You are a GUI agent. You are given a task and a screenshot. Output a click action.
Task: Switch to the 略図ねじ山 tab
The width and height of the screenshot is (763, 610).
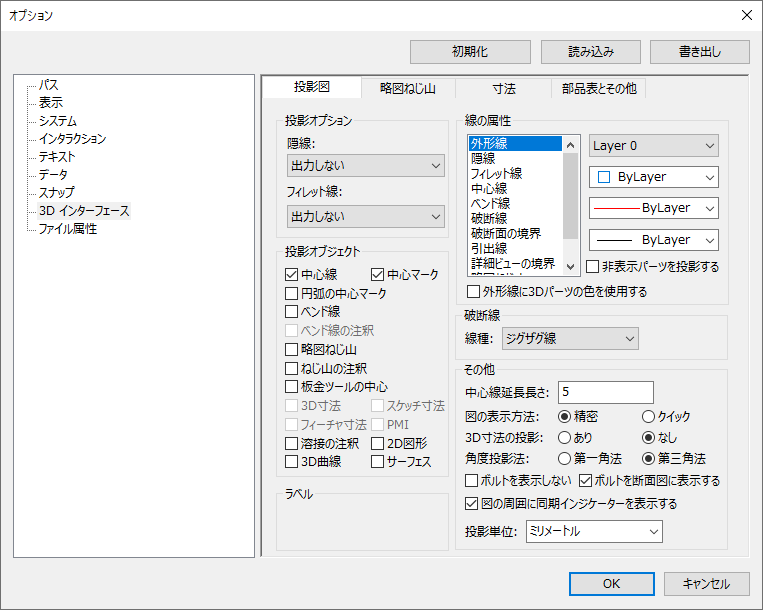pyautogui.click(x=408, y=89)
